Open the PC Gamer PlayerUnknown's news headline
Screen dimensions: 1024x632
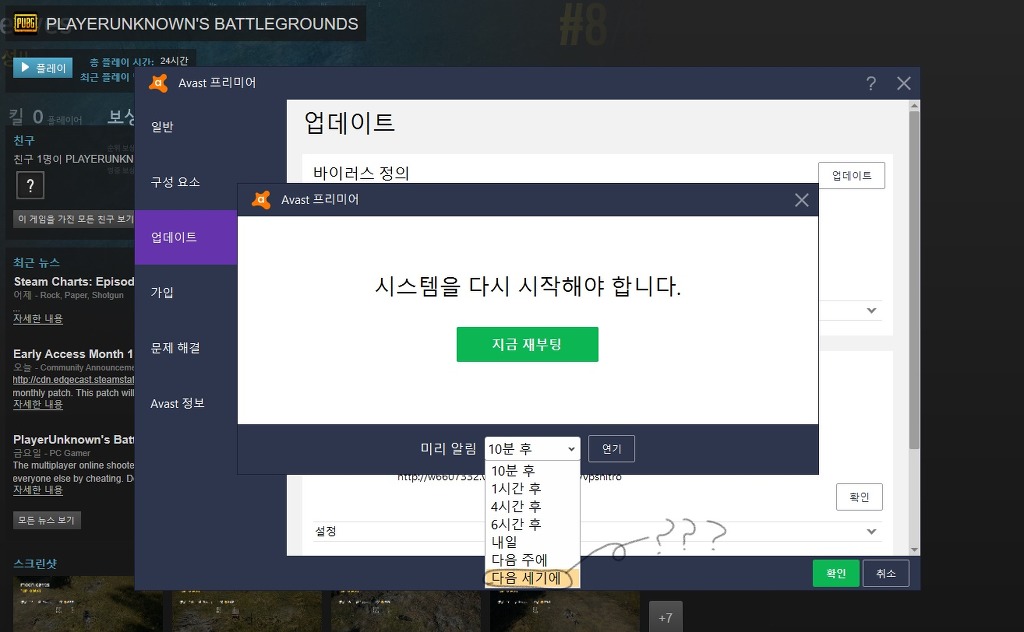[73, 439]
